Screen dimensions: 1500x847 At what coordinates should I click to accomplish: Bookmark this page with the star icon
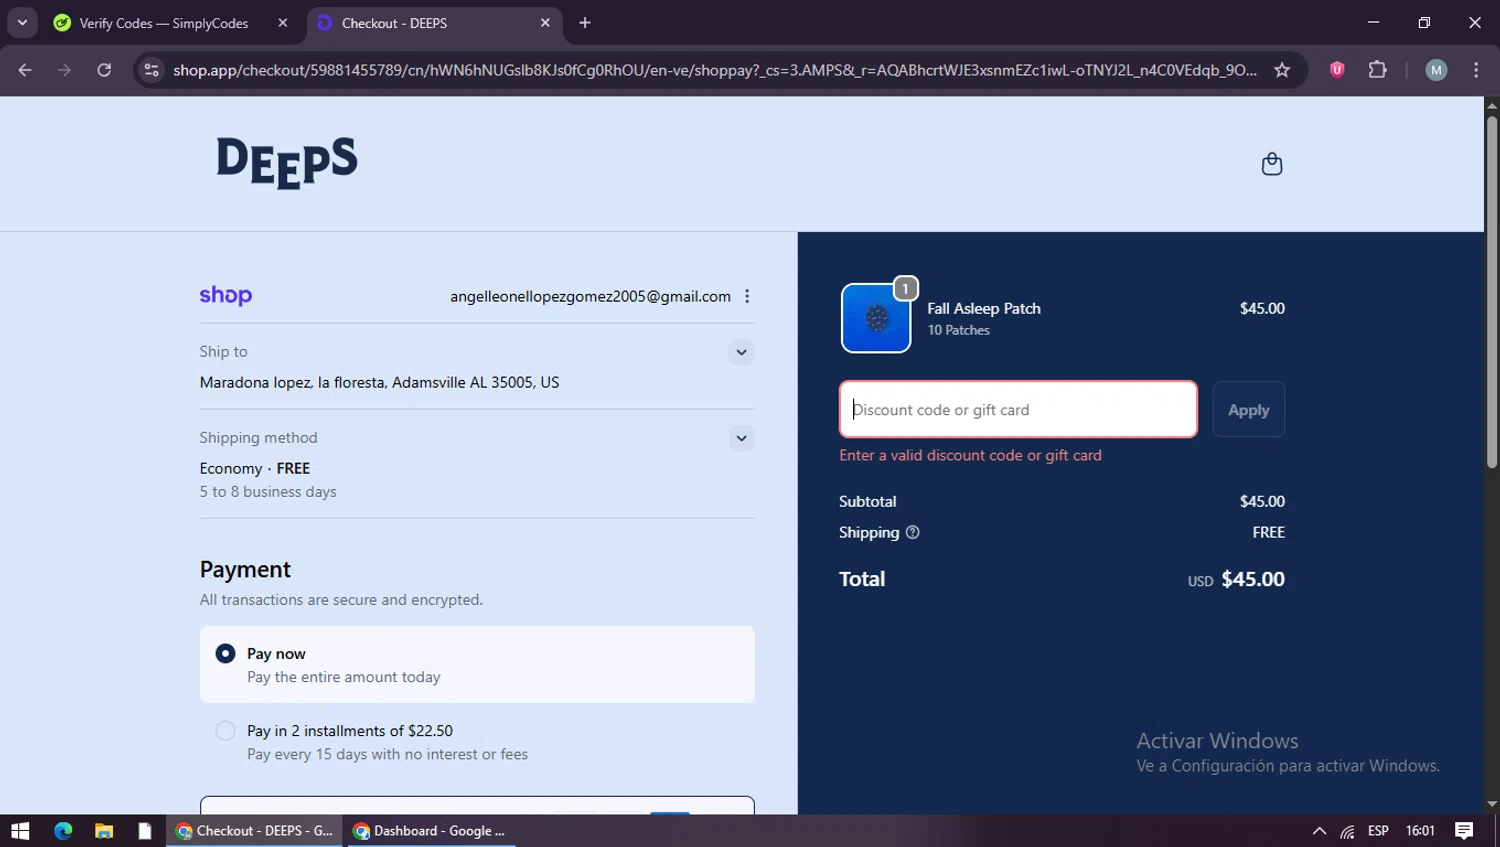point(1282,70)
